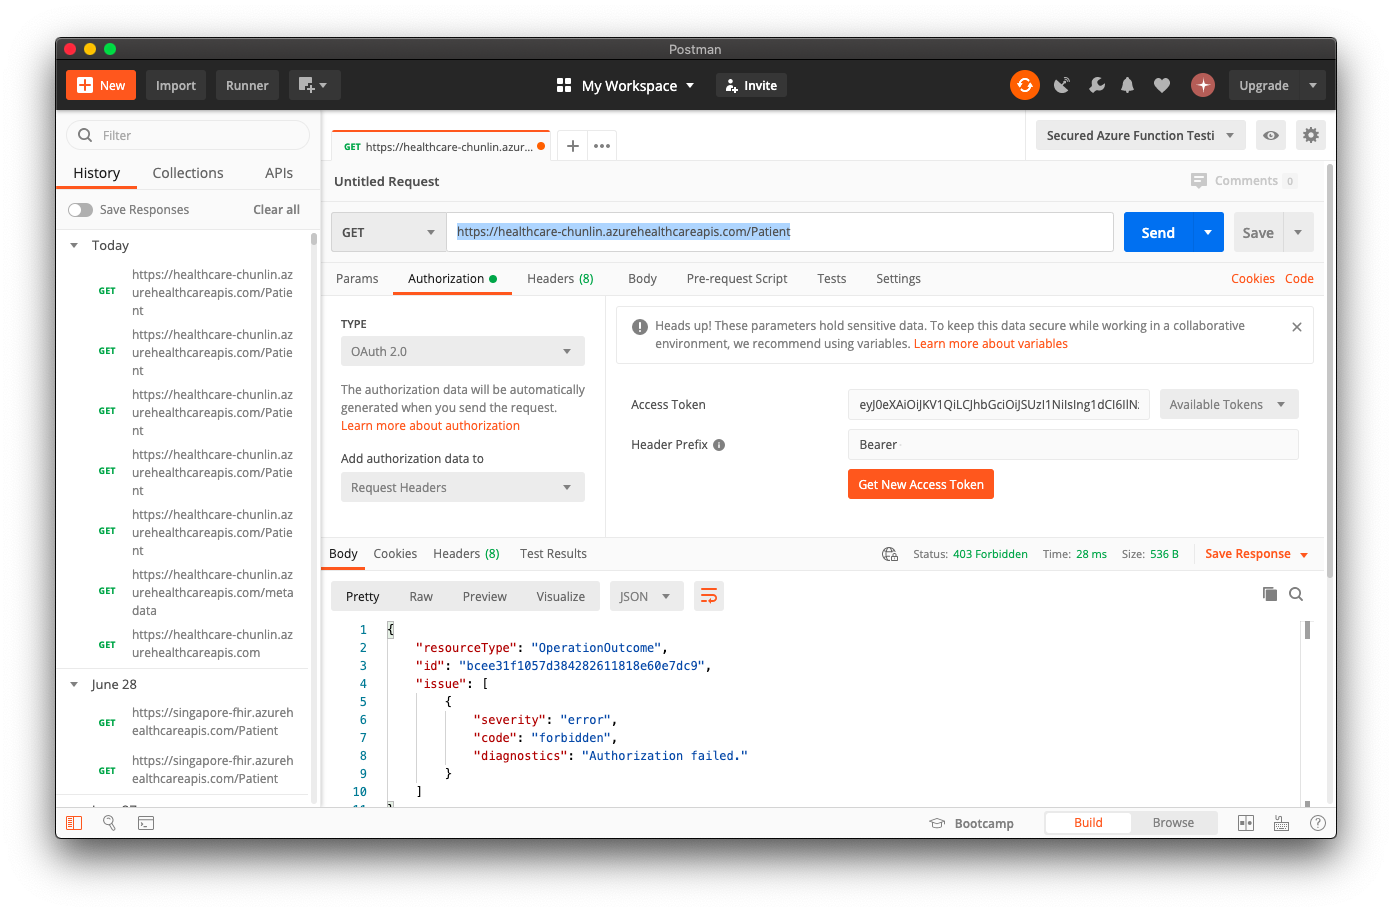This screenshot has width=1392, height=912.
Task: Toggle Save Responses switch
Action: pyautogui.click(x=80, y=210)
